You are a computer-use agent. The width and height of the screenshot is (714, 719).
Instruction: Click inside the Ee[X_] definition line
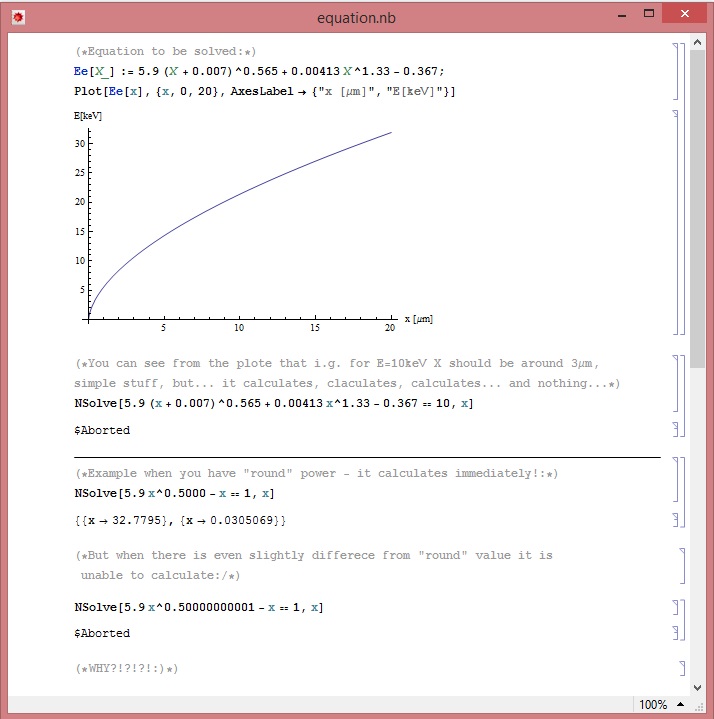pos(259,71)
